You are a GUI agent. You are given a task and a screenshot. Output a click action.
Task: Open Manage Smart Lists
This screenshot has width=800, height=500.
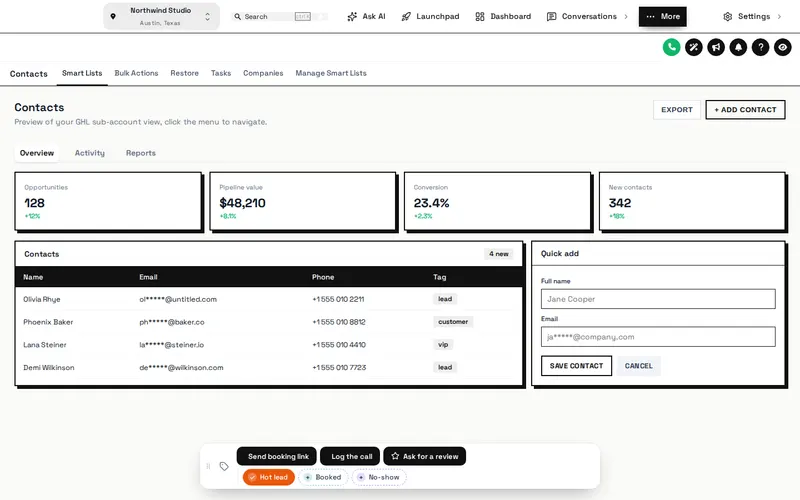point(331,73)
